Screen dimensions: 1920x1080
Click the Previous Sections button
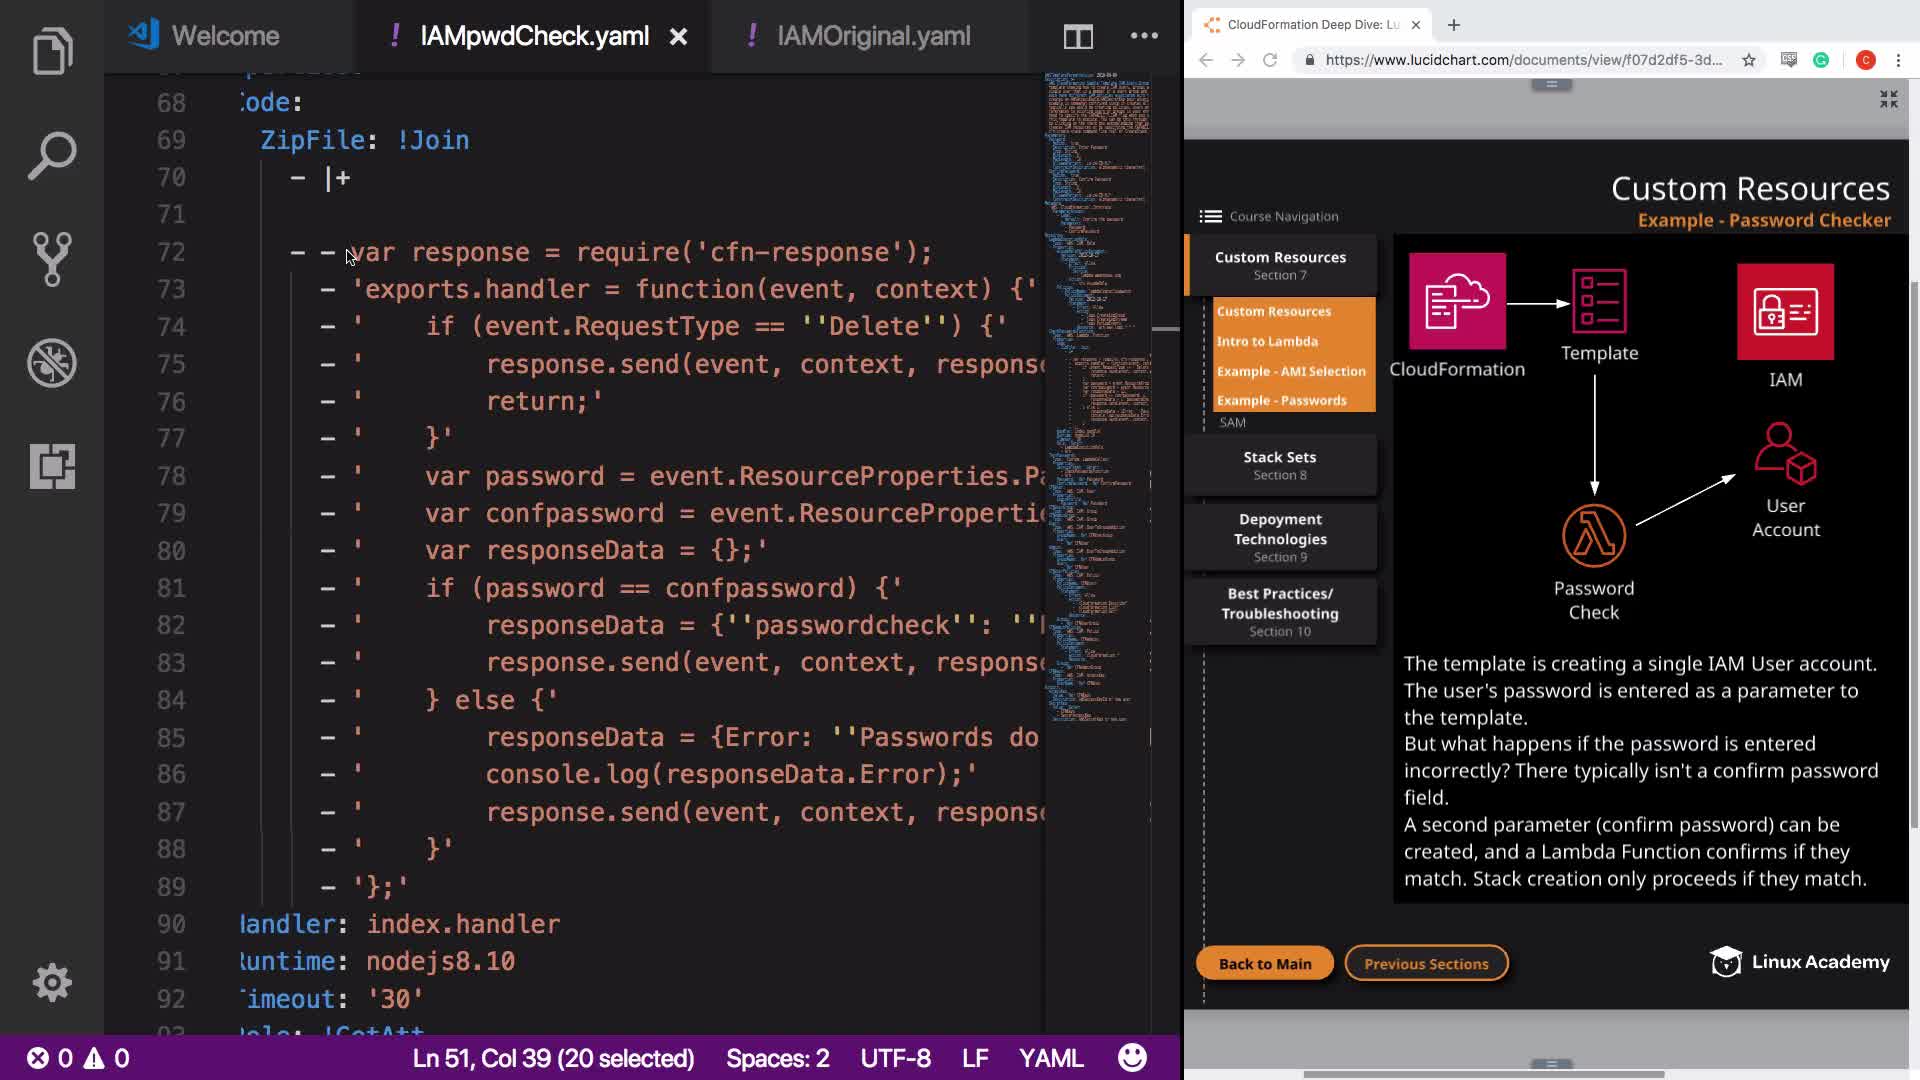(1426, 963)
